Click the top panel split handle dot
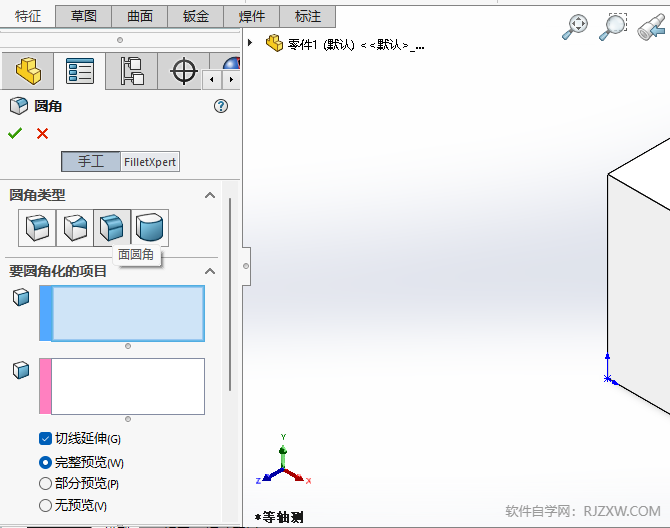The width and height of the screenshot is (670, 528). [x=120, y=40]
